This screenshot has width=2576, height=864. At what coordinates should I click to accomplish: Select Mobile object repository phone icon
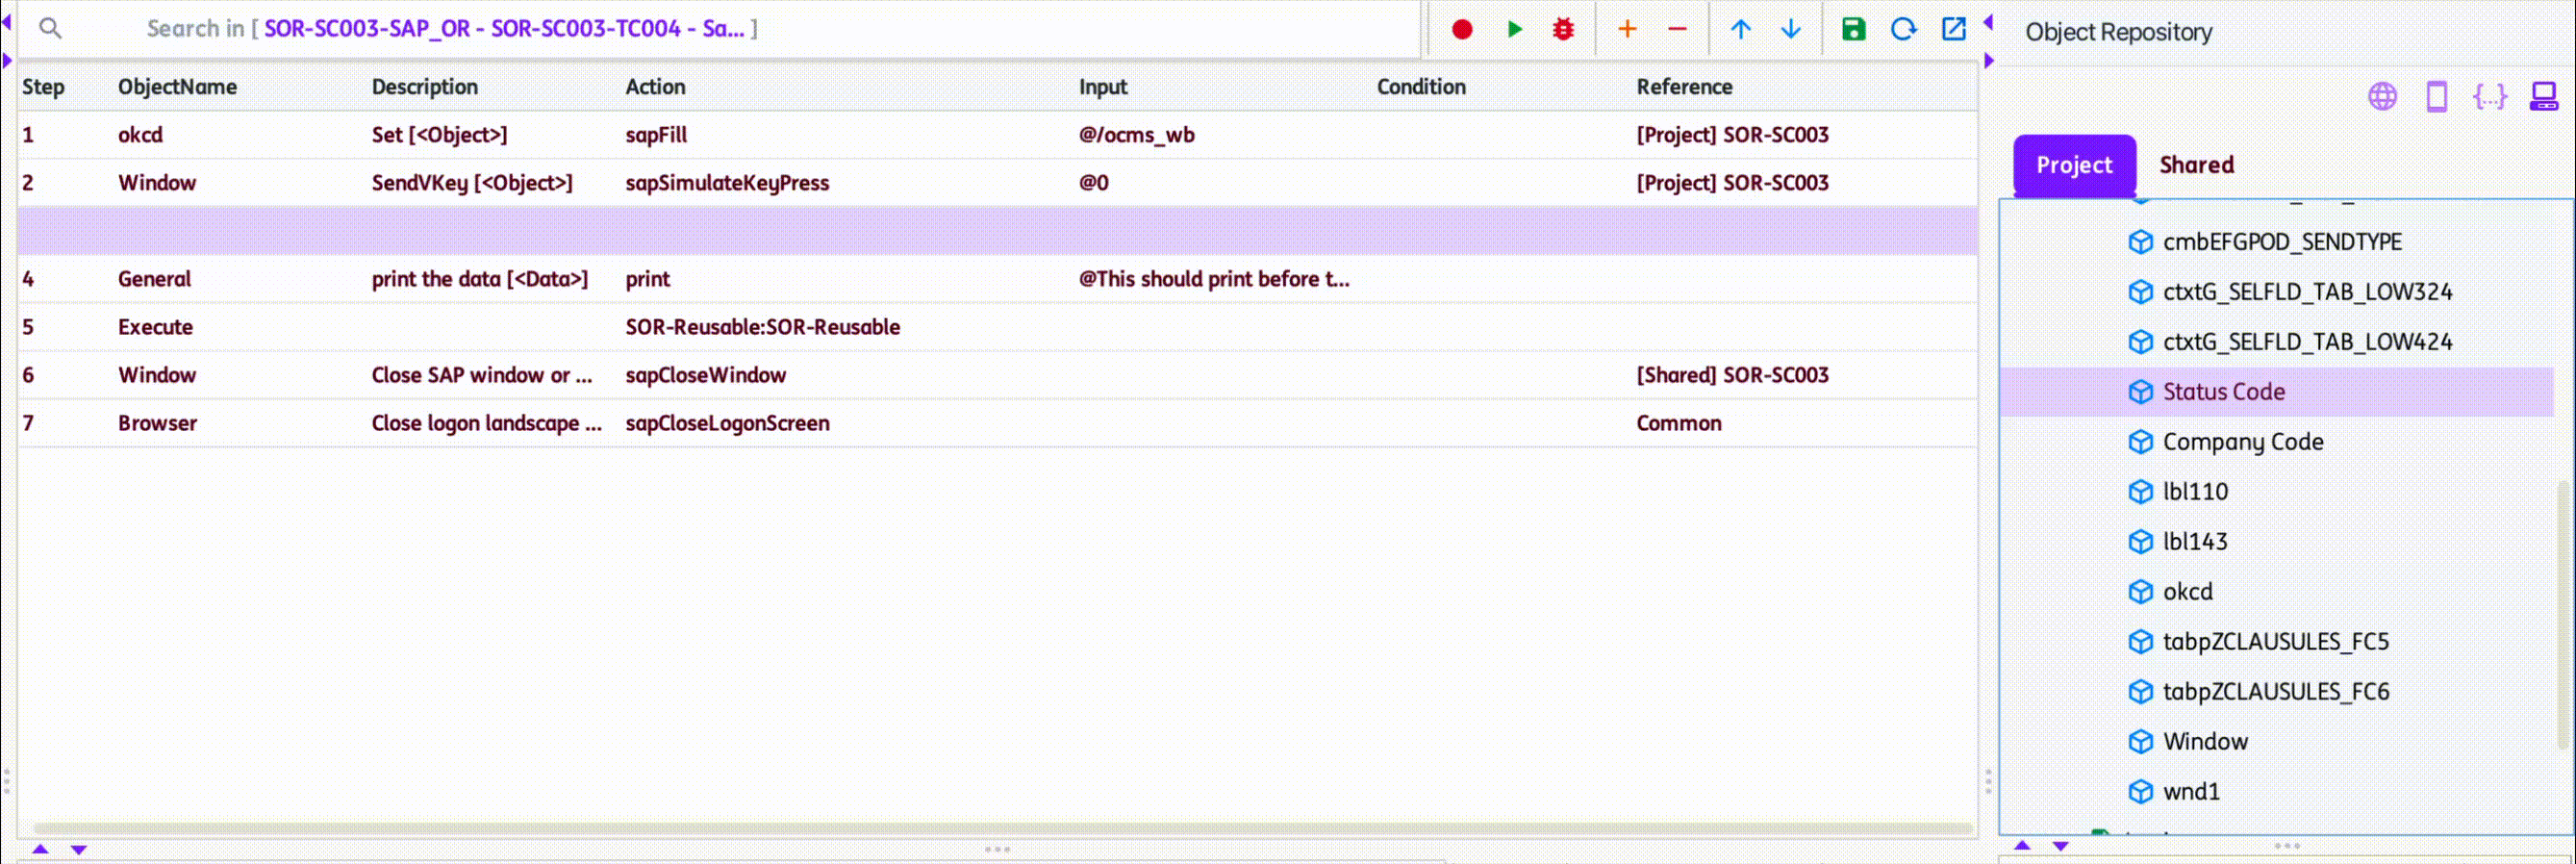[2437, 96]
